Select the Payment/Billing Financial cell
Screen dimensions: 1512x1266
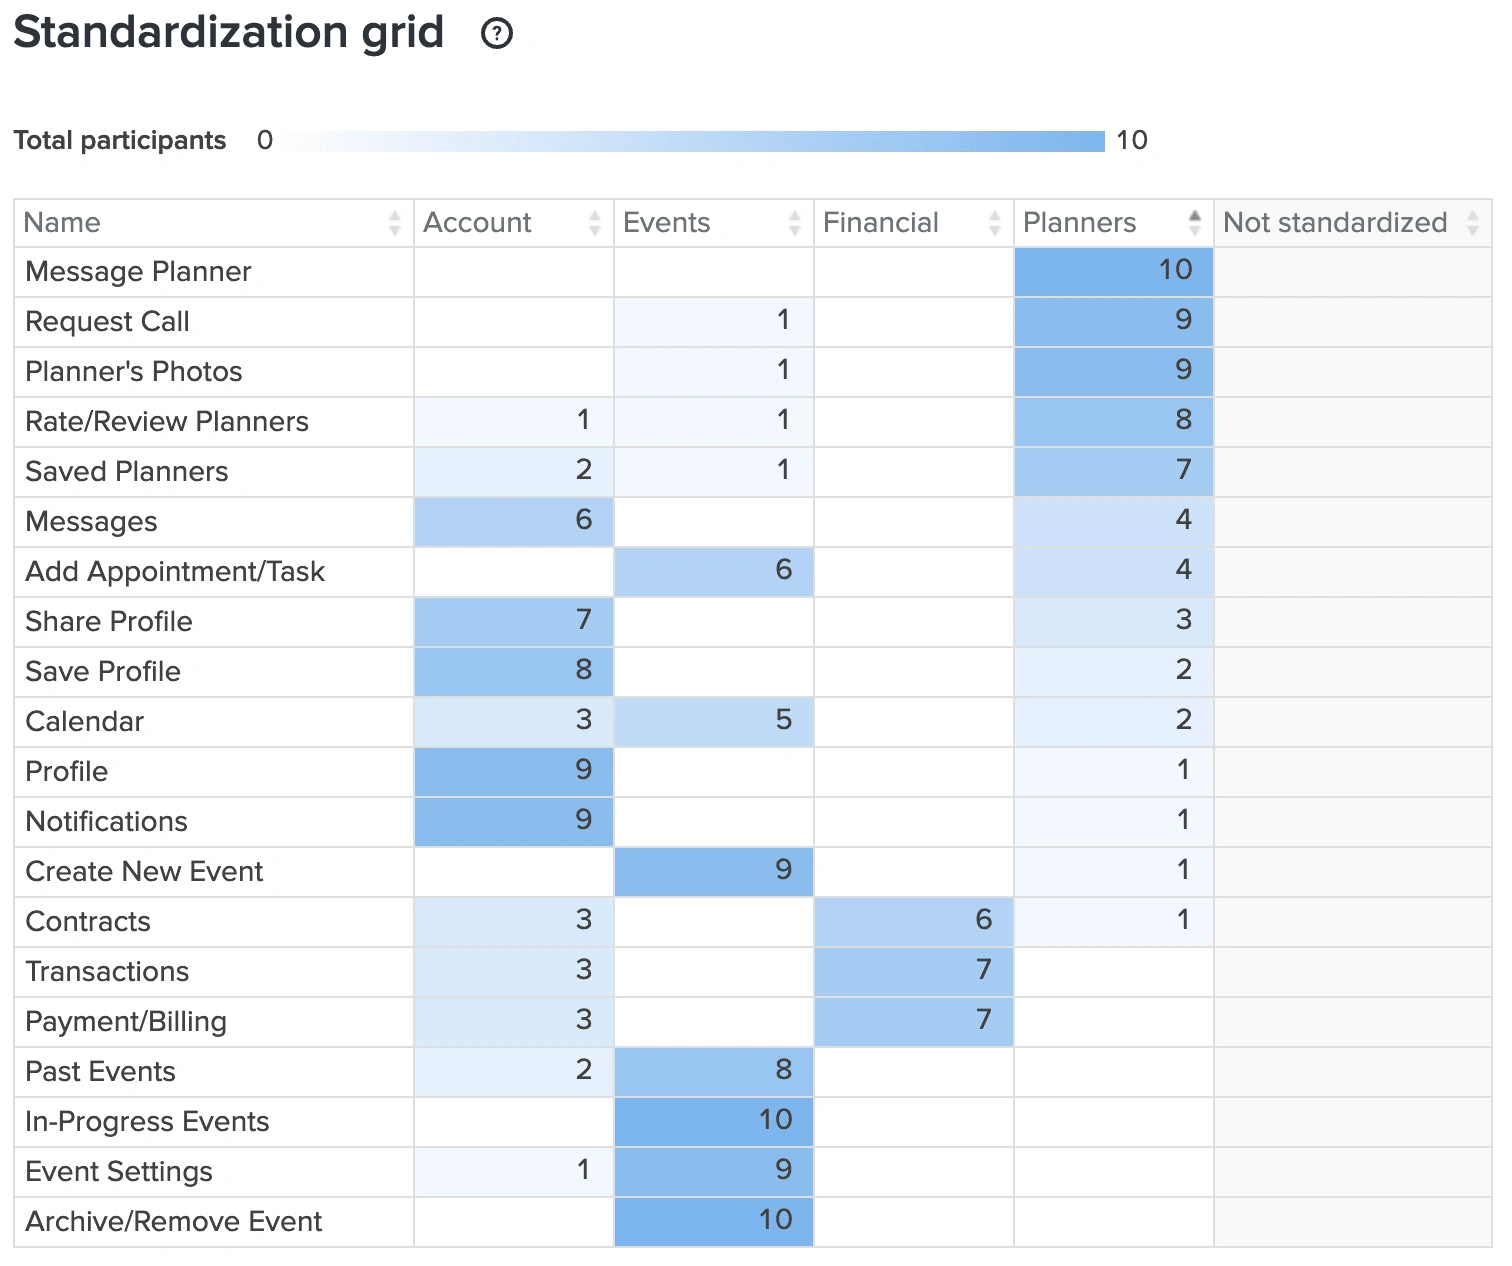(x=914, y=1021)
